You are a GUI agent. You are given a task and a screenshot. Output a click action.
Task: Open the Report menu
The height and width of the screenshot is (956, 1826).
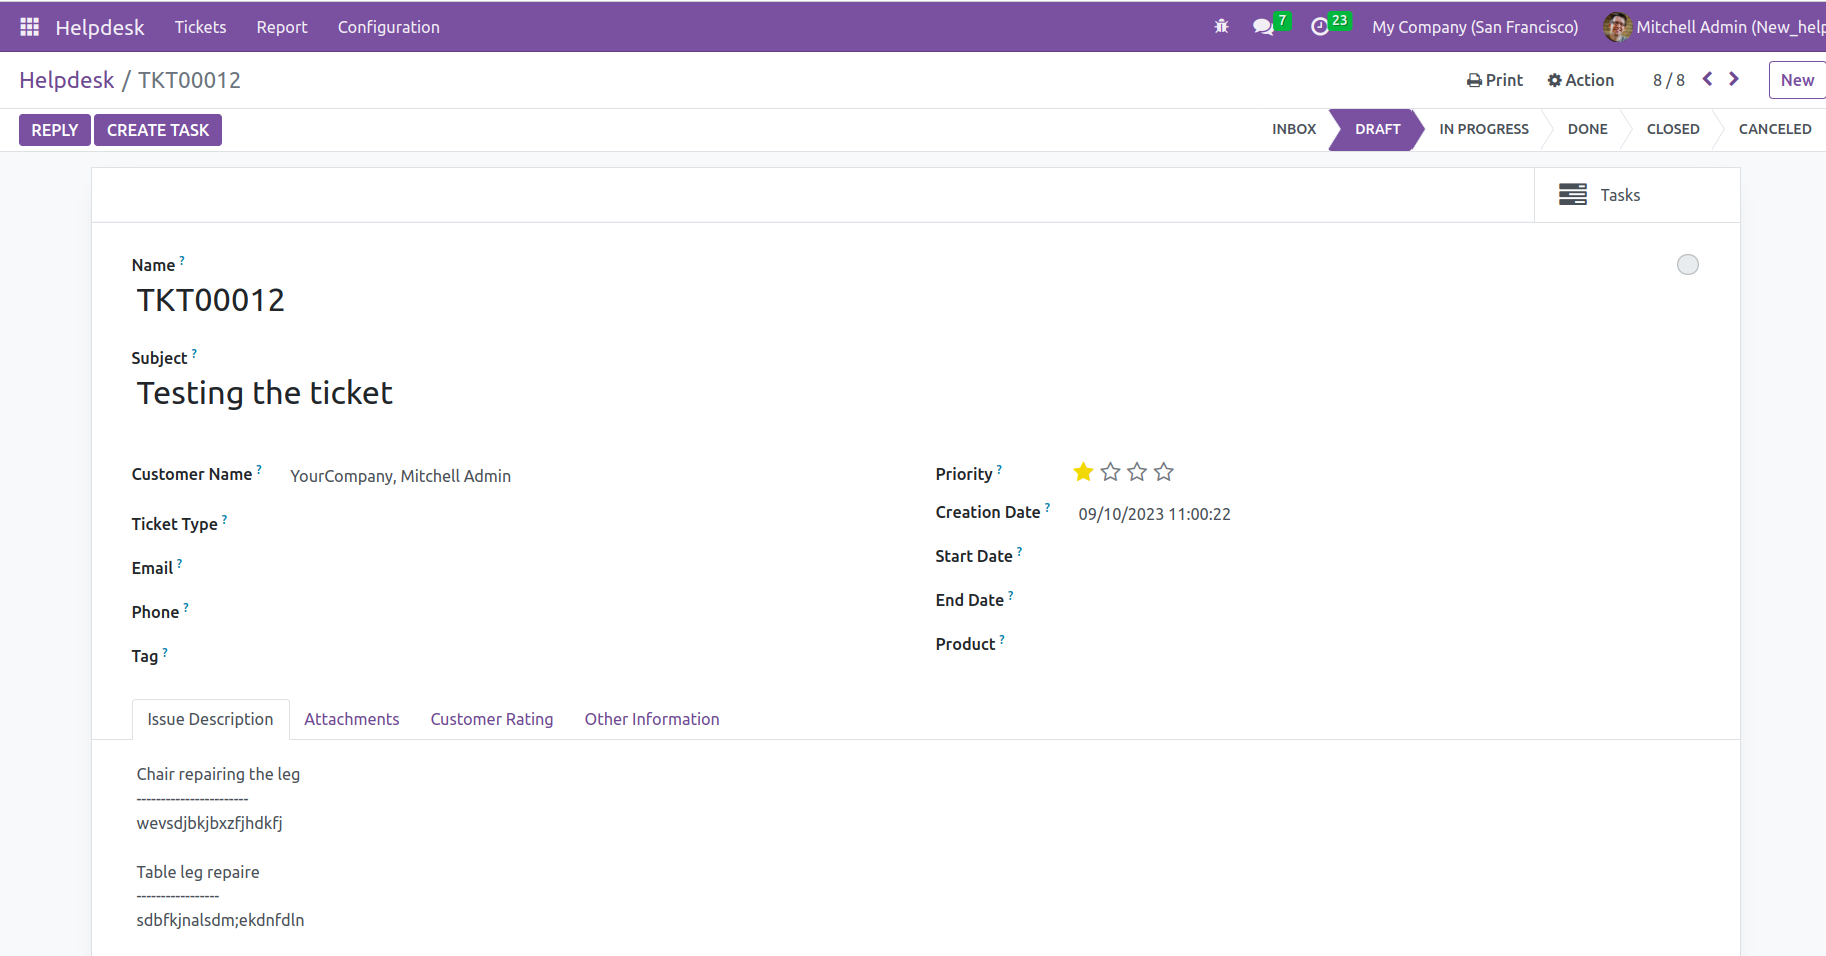click(x=282, y=27)
